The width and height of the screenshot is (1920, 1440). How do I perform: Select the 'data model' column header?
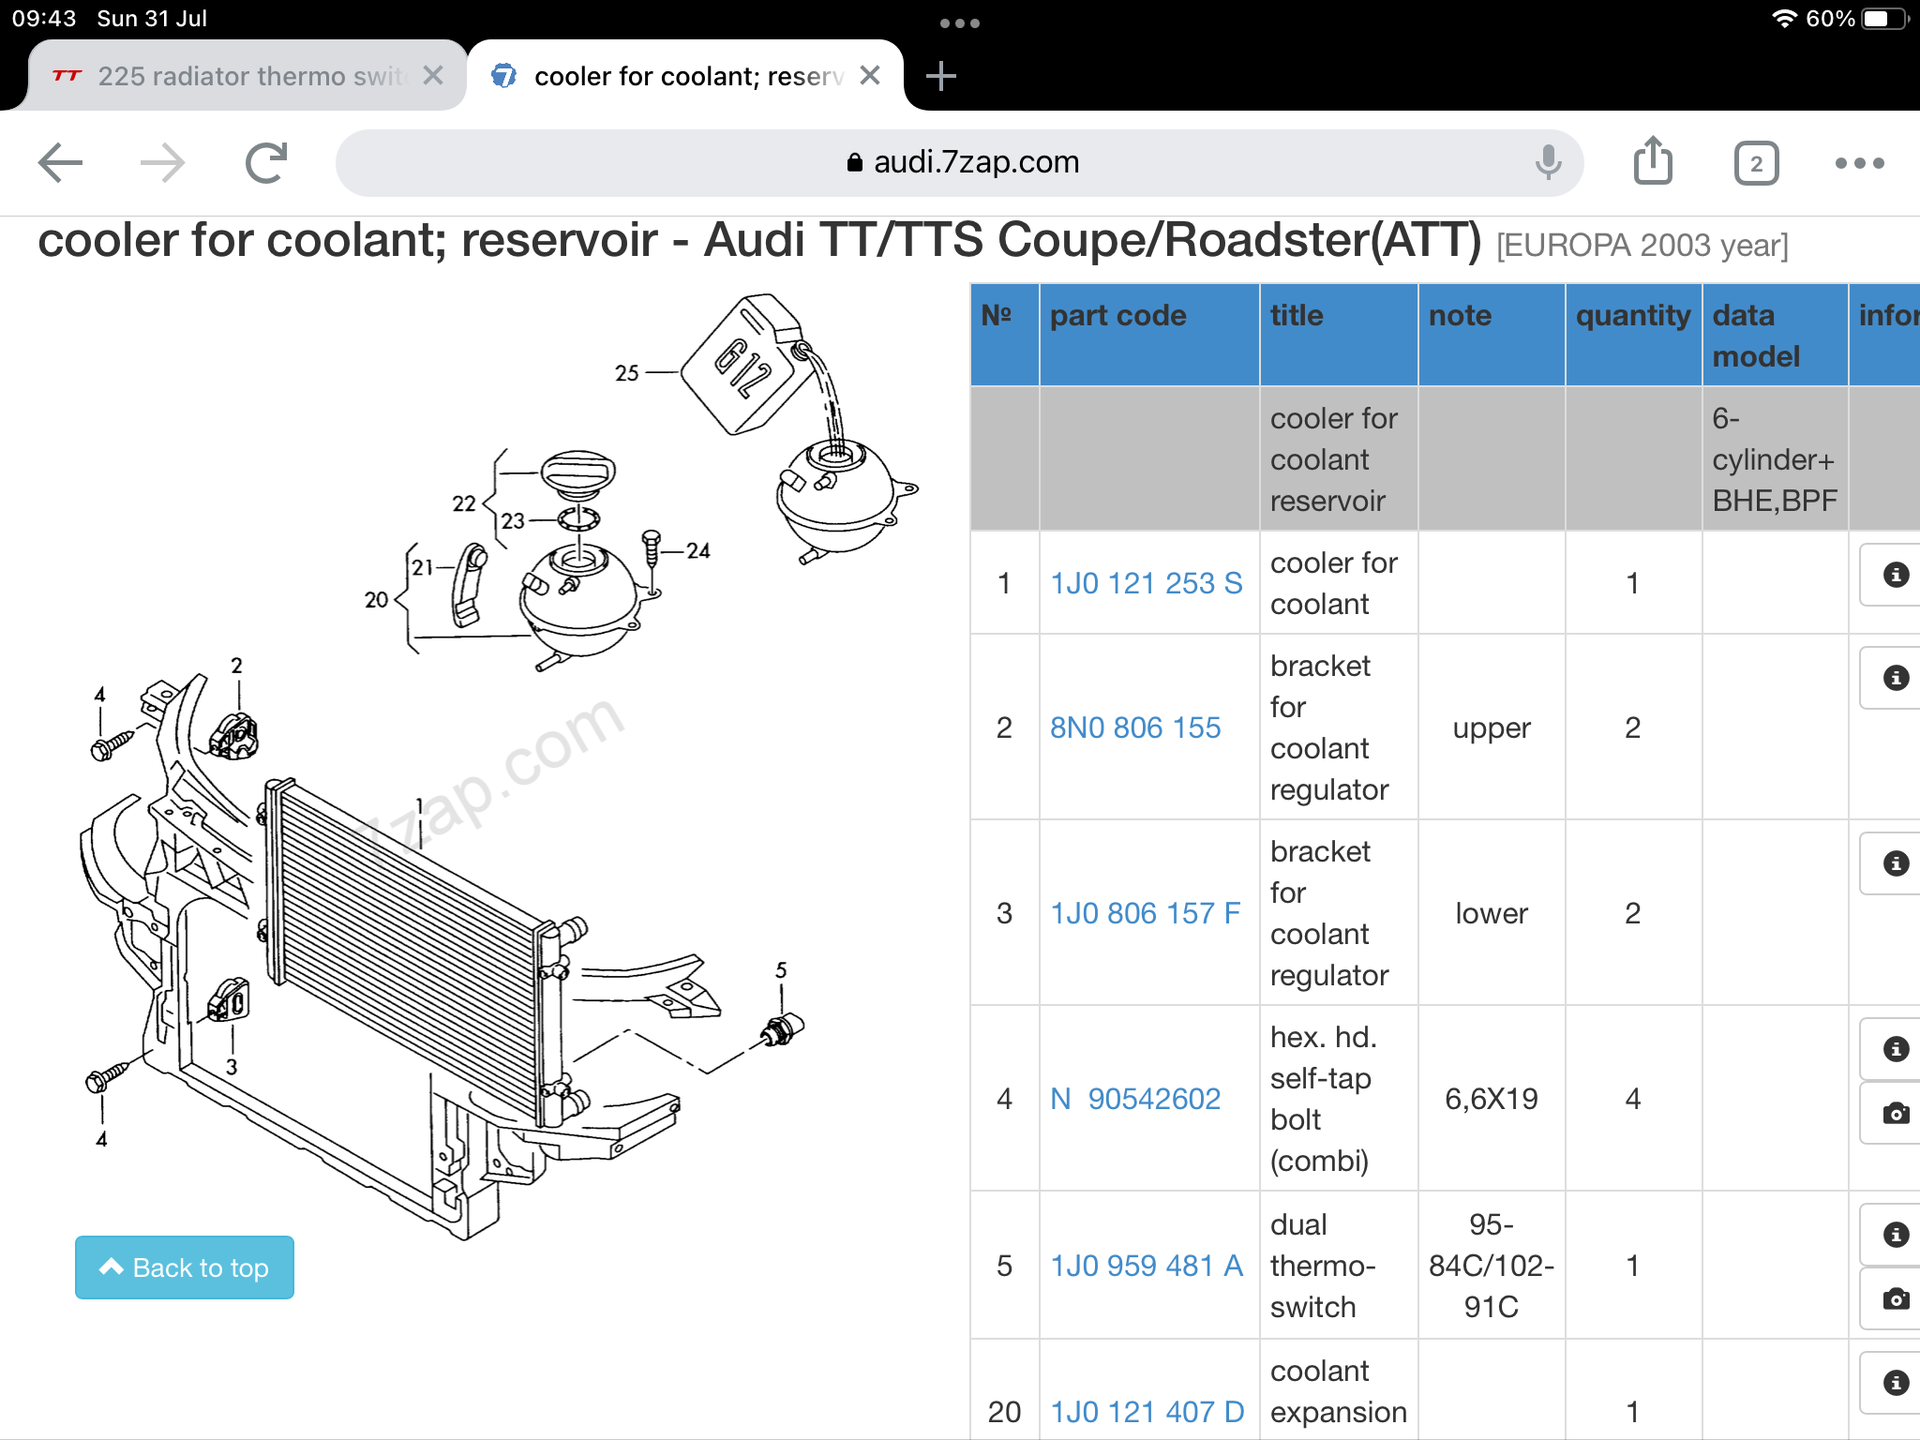point(1775,335)
